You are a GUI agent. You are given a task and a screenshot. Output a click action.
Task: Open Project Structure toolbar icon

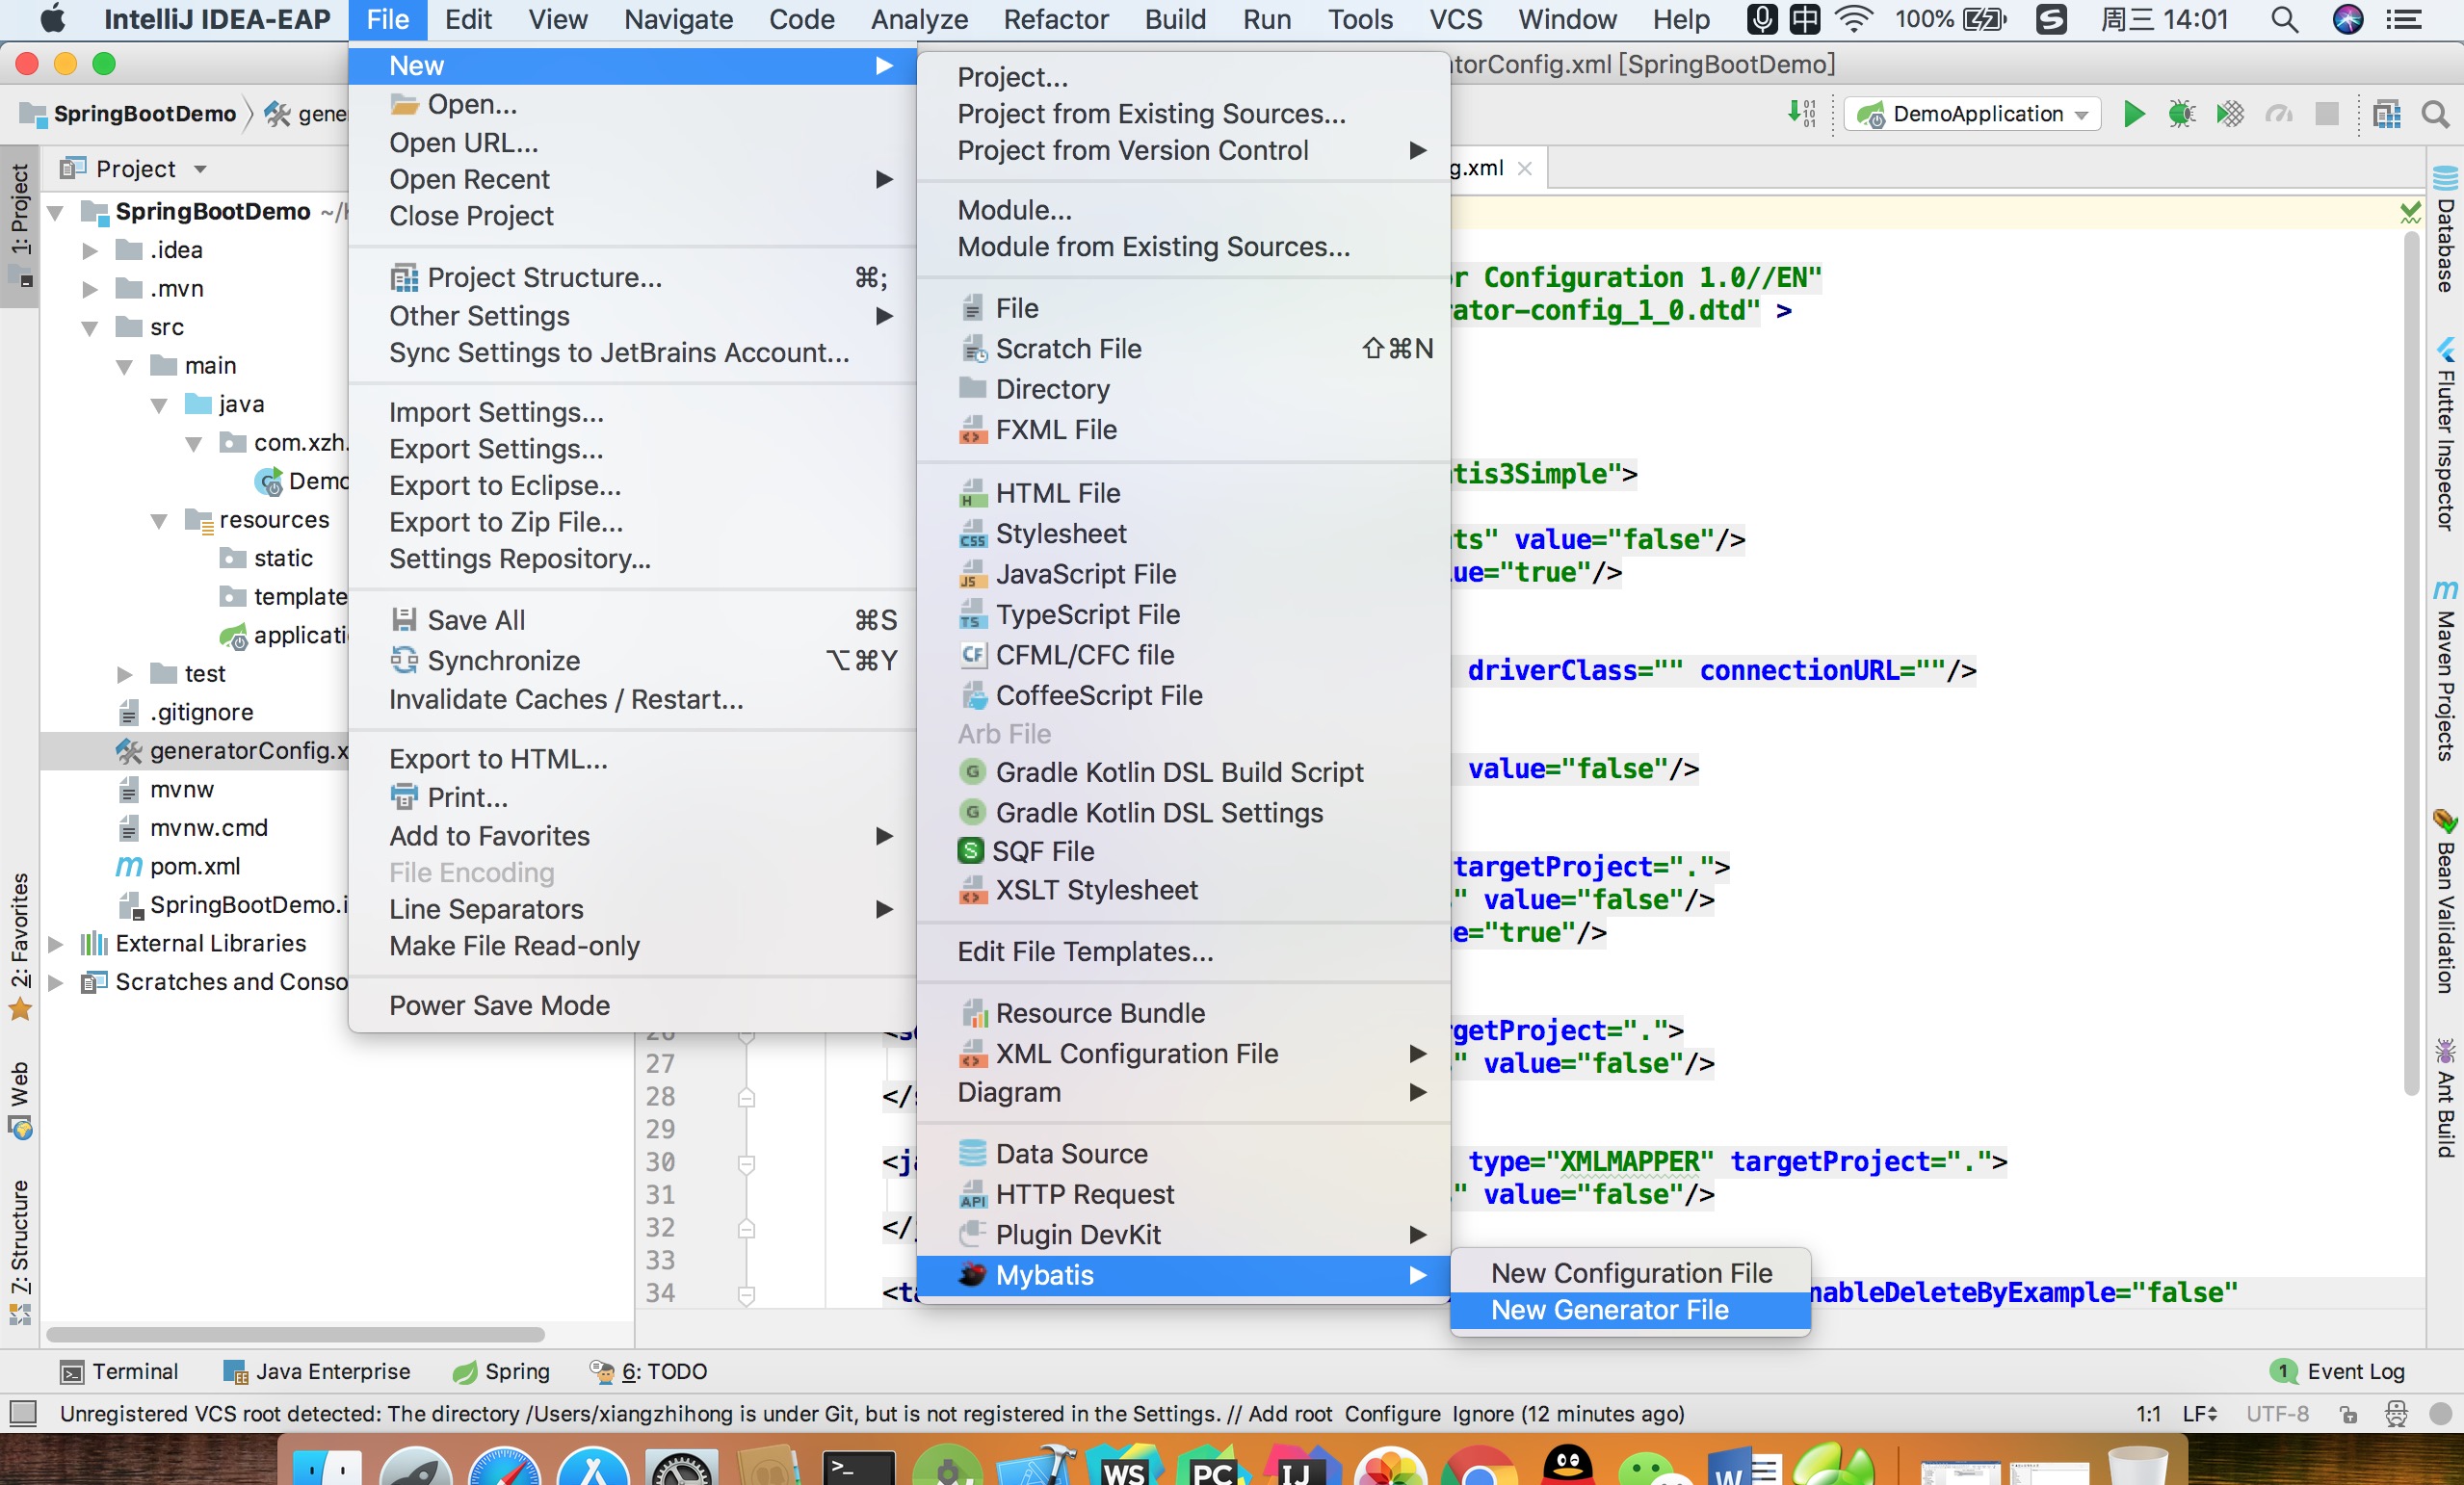click(2386, 114)
